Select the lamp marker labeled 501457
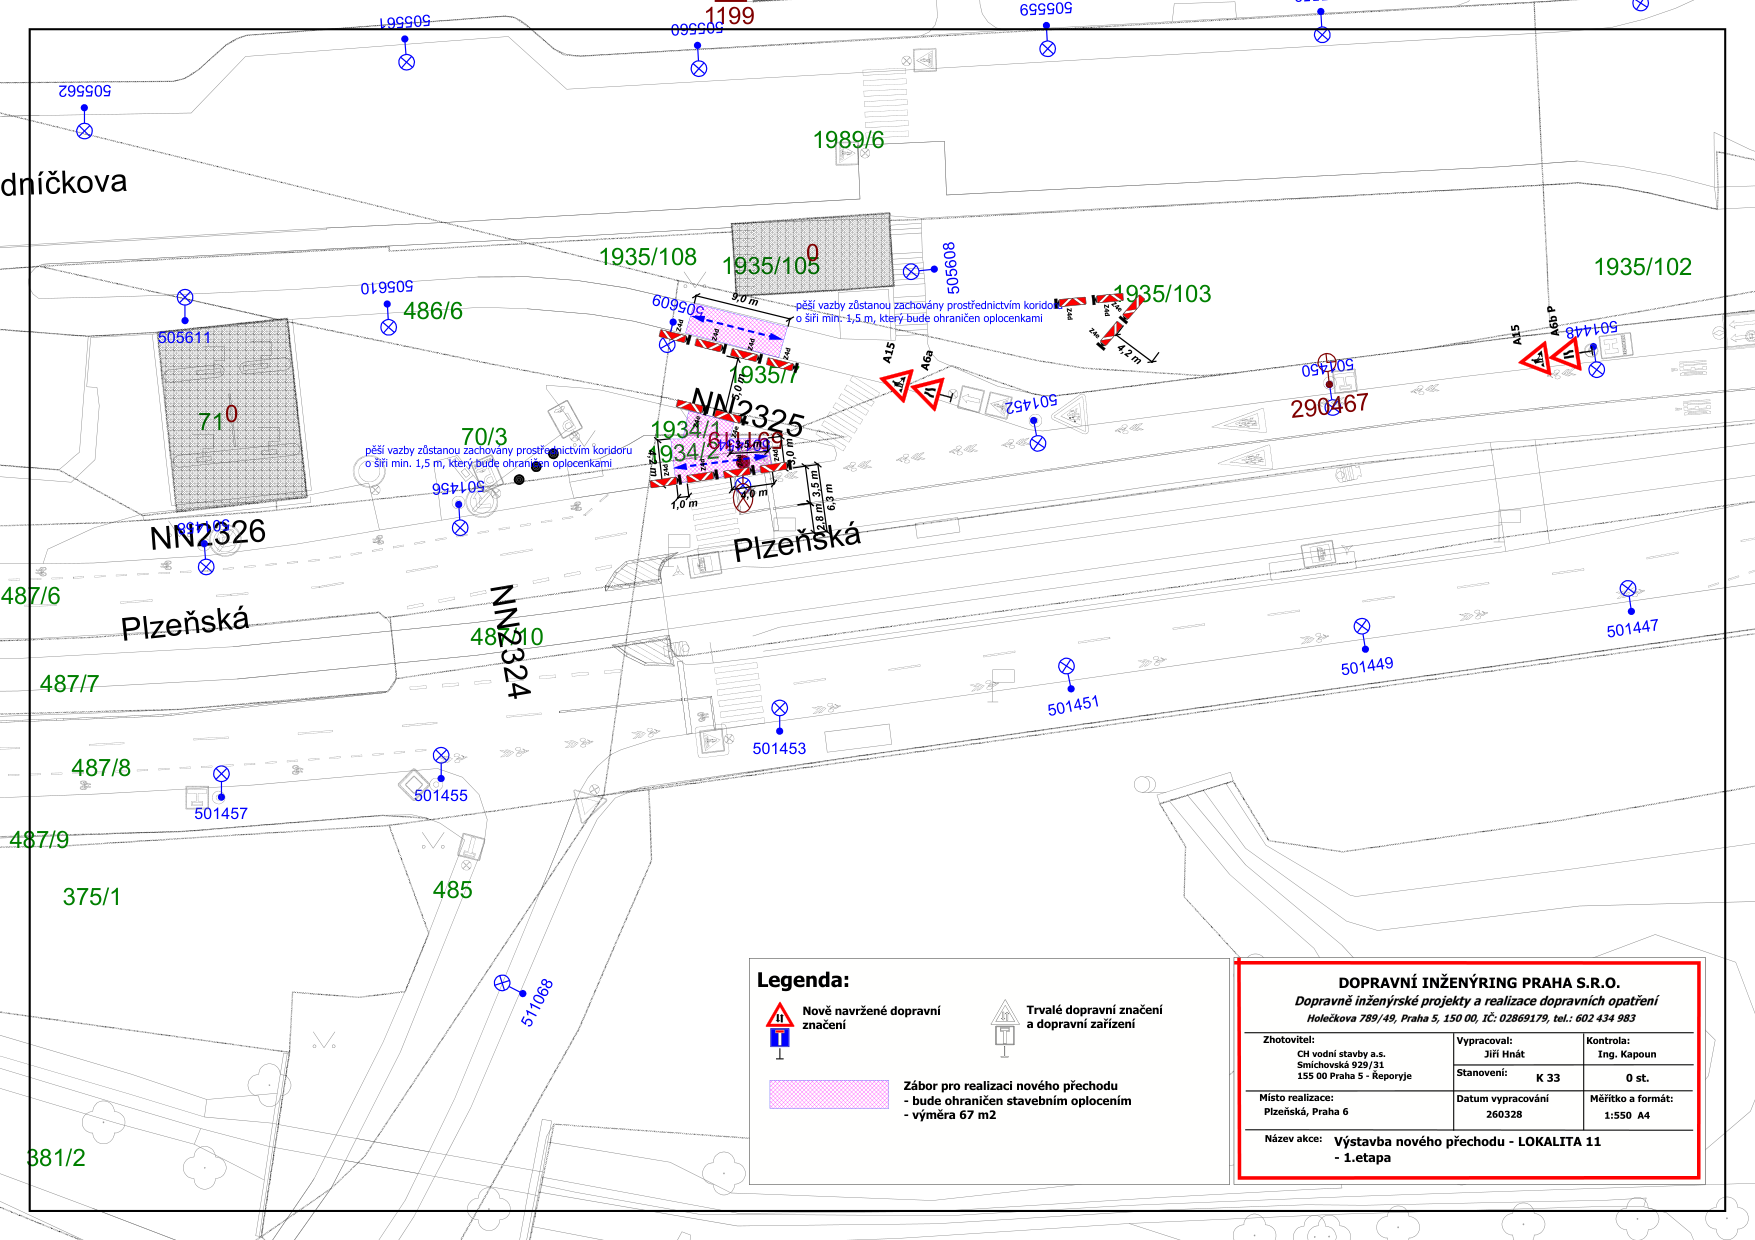 [x=222, y=774]
